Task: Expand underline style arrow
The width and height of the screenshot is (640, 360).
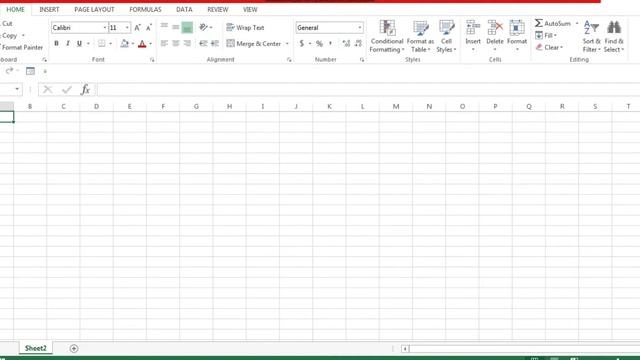Action: click(88, 43)
